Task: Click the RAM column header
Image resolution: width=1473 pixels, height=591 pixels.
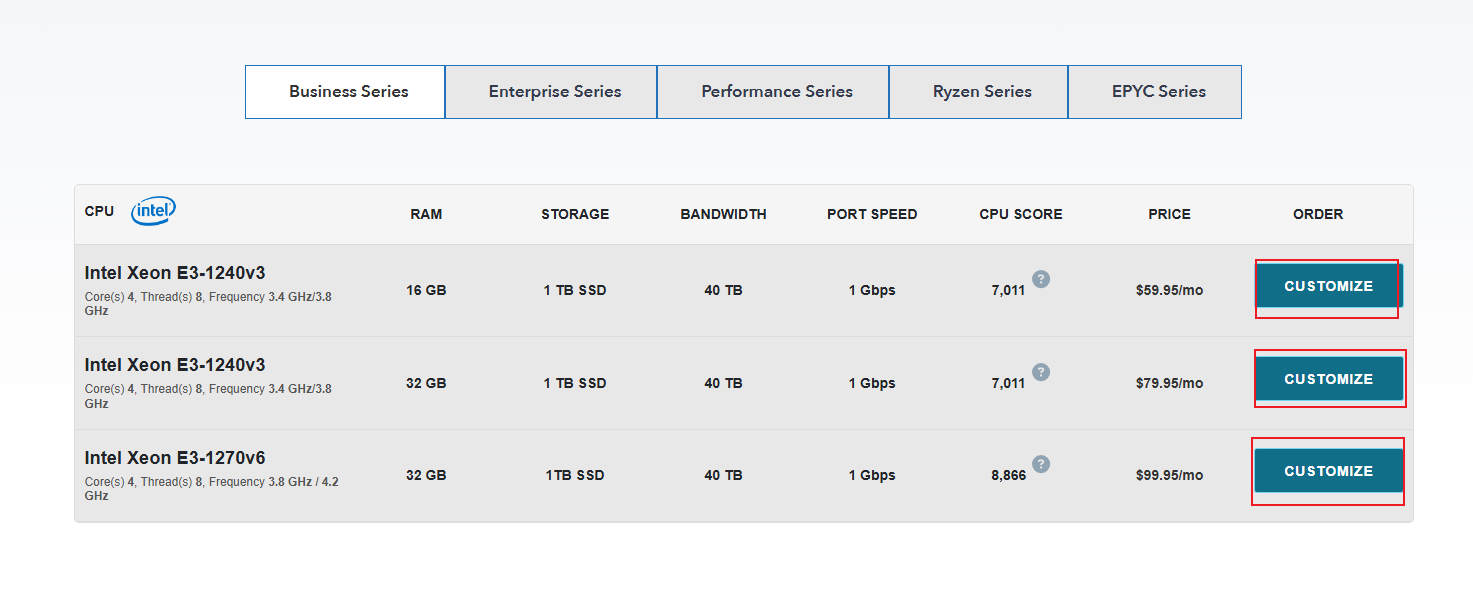Action: [426, 214]
